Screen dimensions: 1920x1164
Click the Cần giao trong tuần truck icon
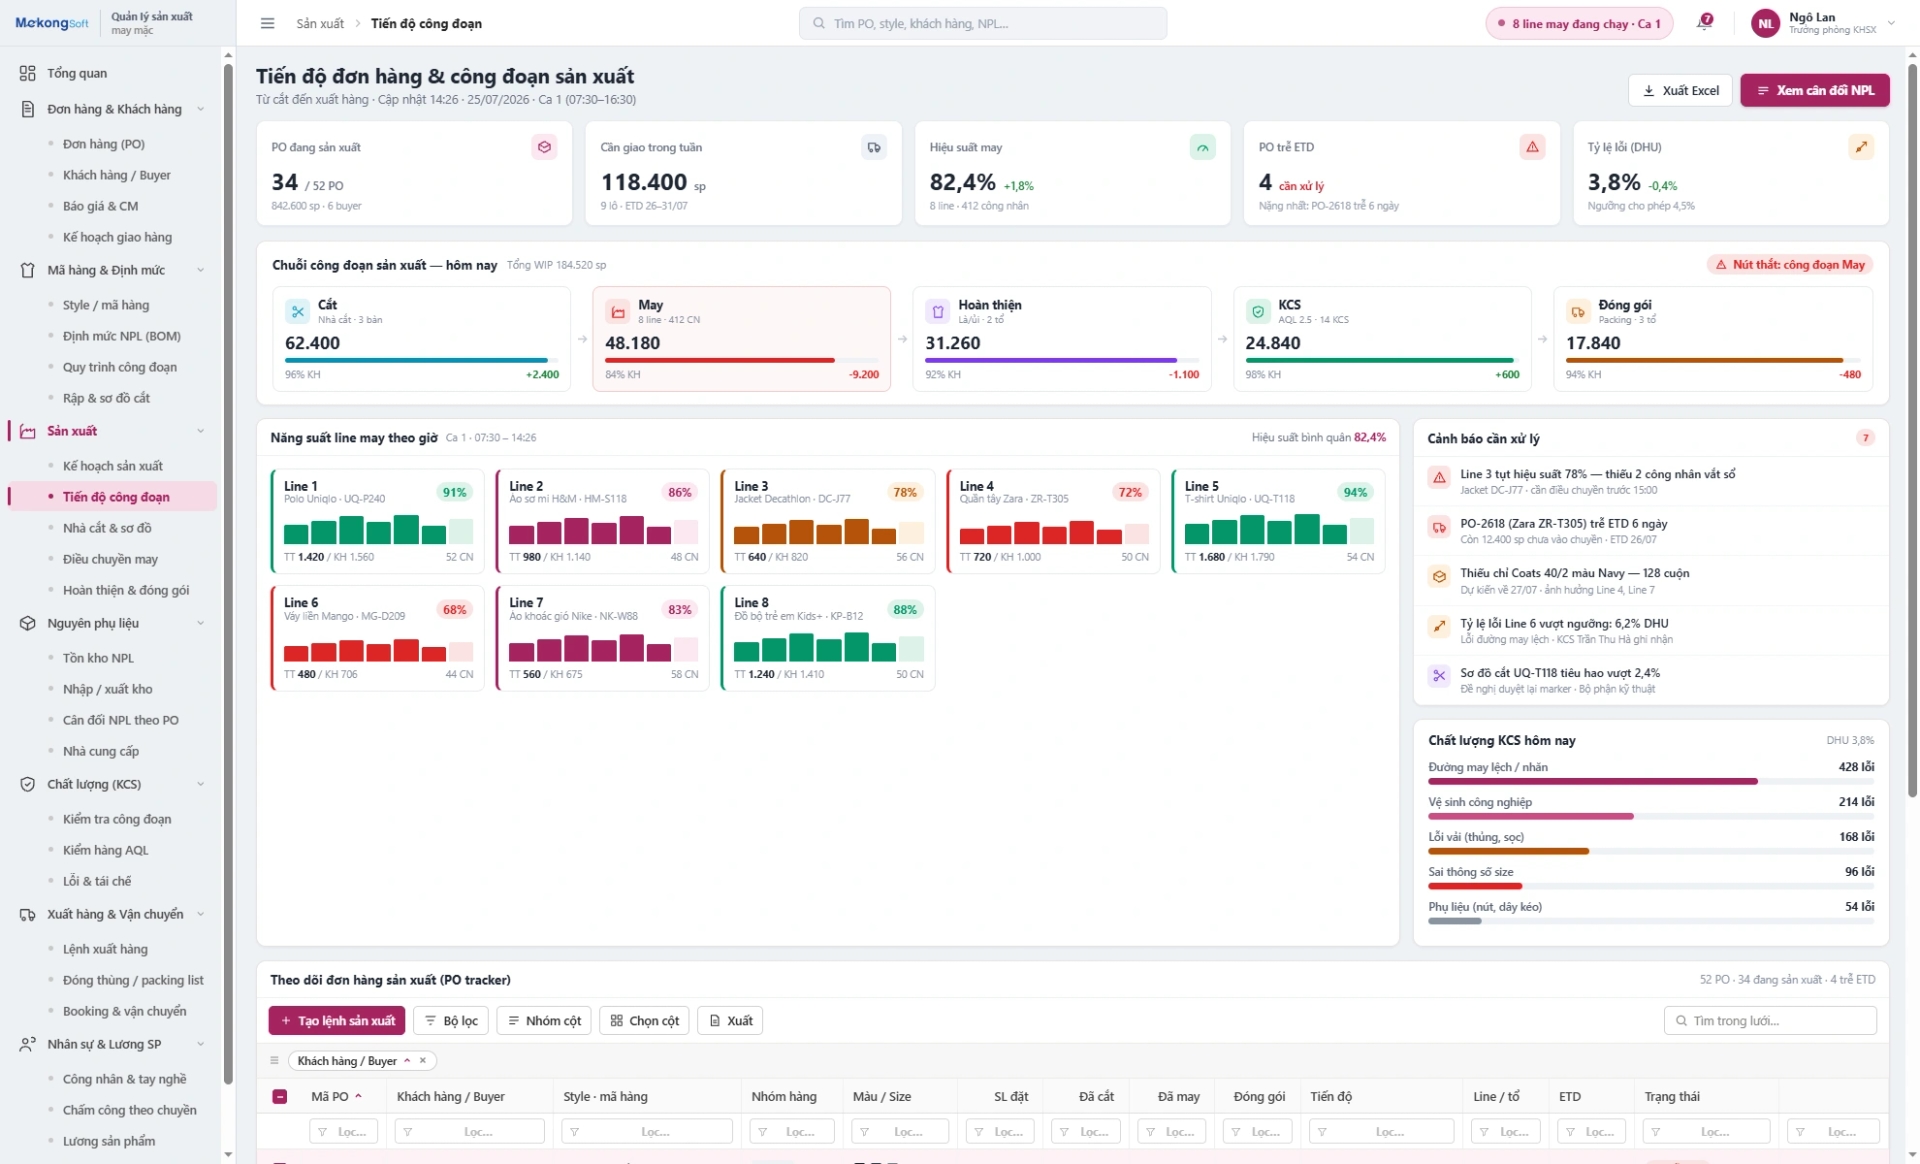874,147
